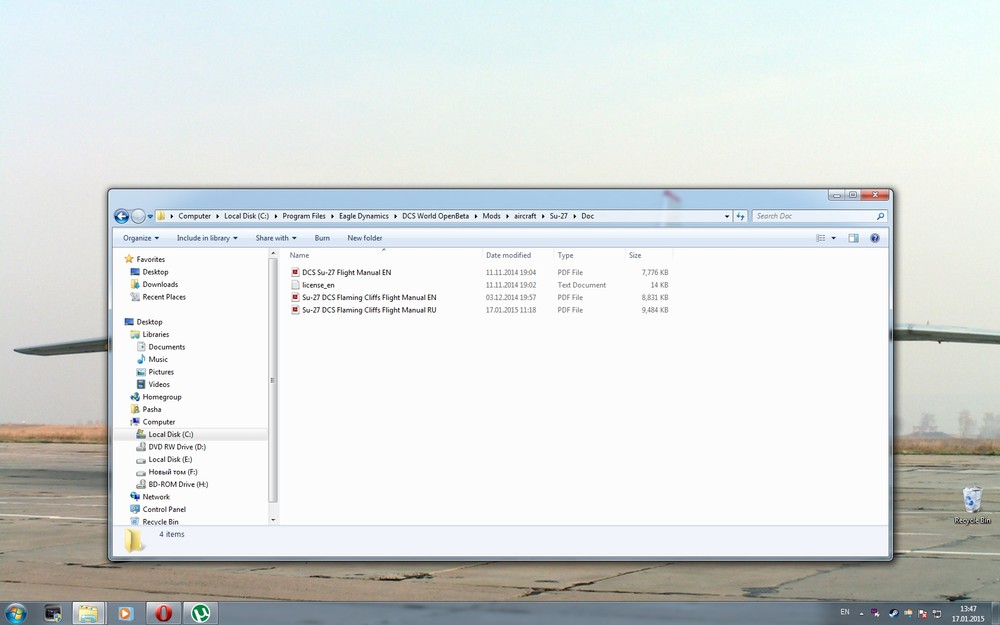The height and width of the screenshot is (625, 1000).
Task: Open the Opera browser taskbar icon
Action: 163,613
